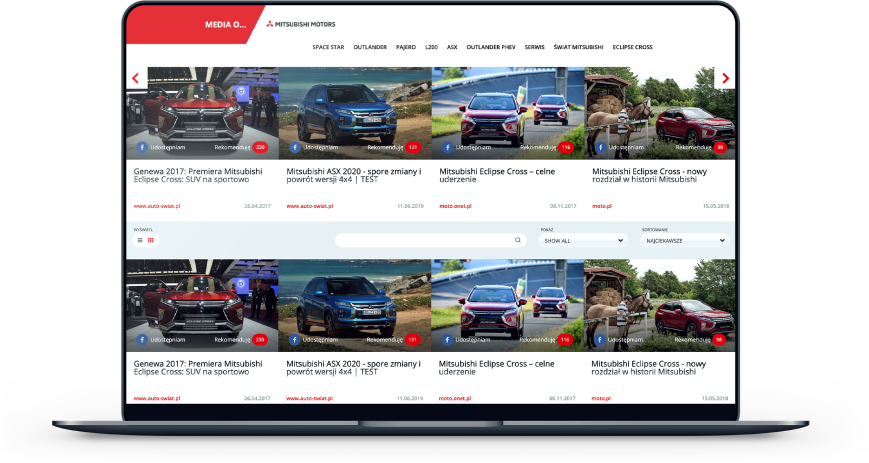Open moto.onet.pl link in the lower grid
Image resolution: width=869 pixels, height=463 pixels.
(455, 398)
